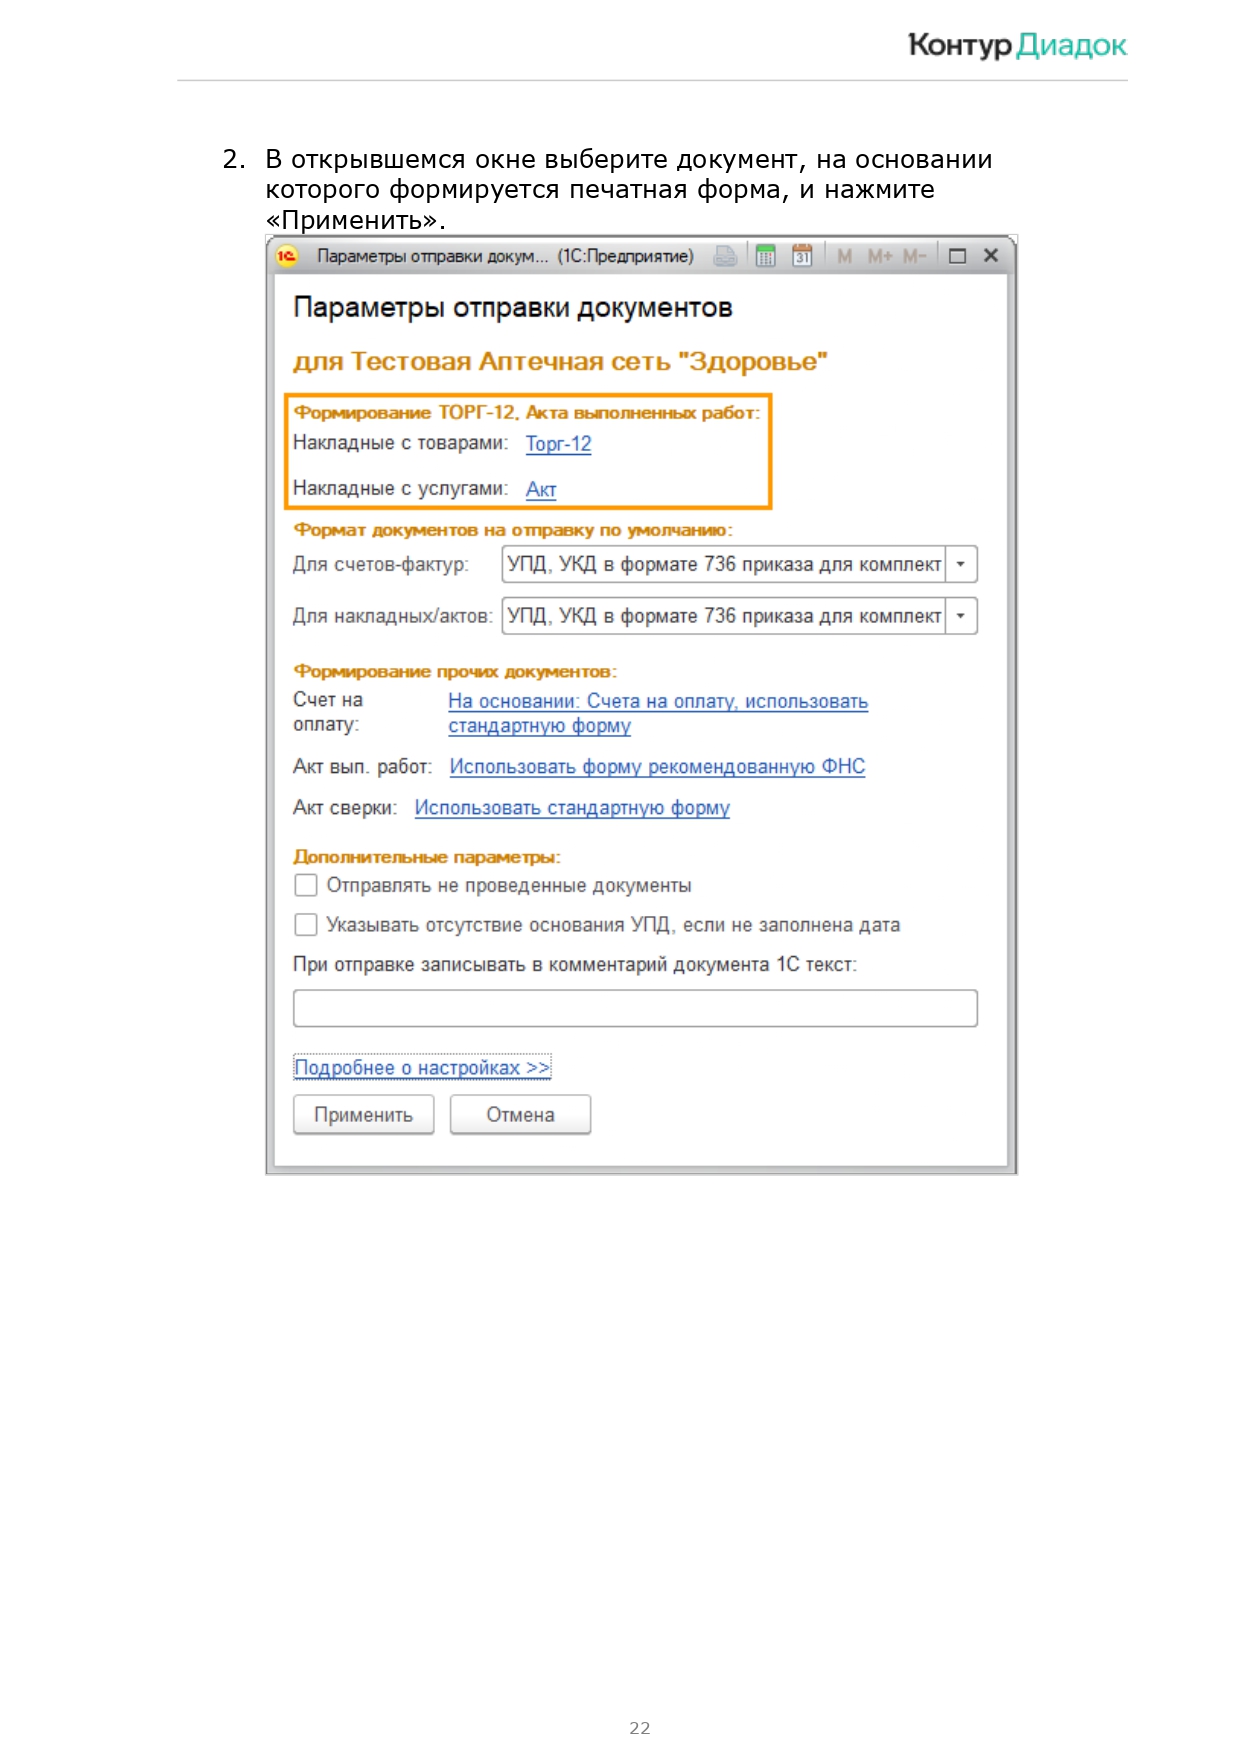1241x1754 pixels.
Task: Close the Параметры отправки документов window
Action: (x=991, y=256)
